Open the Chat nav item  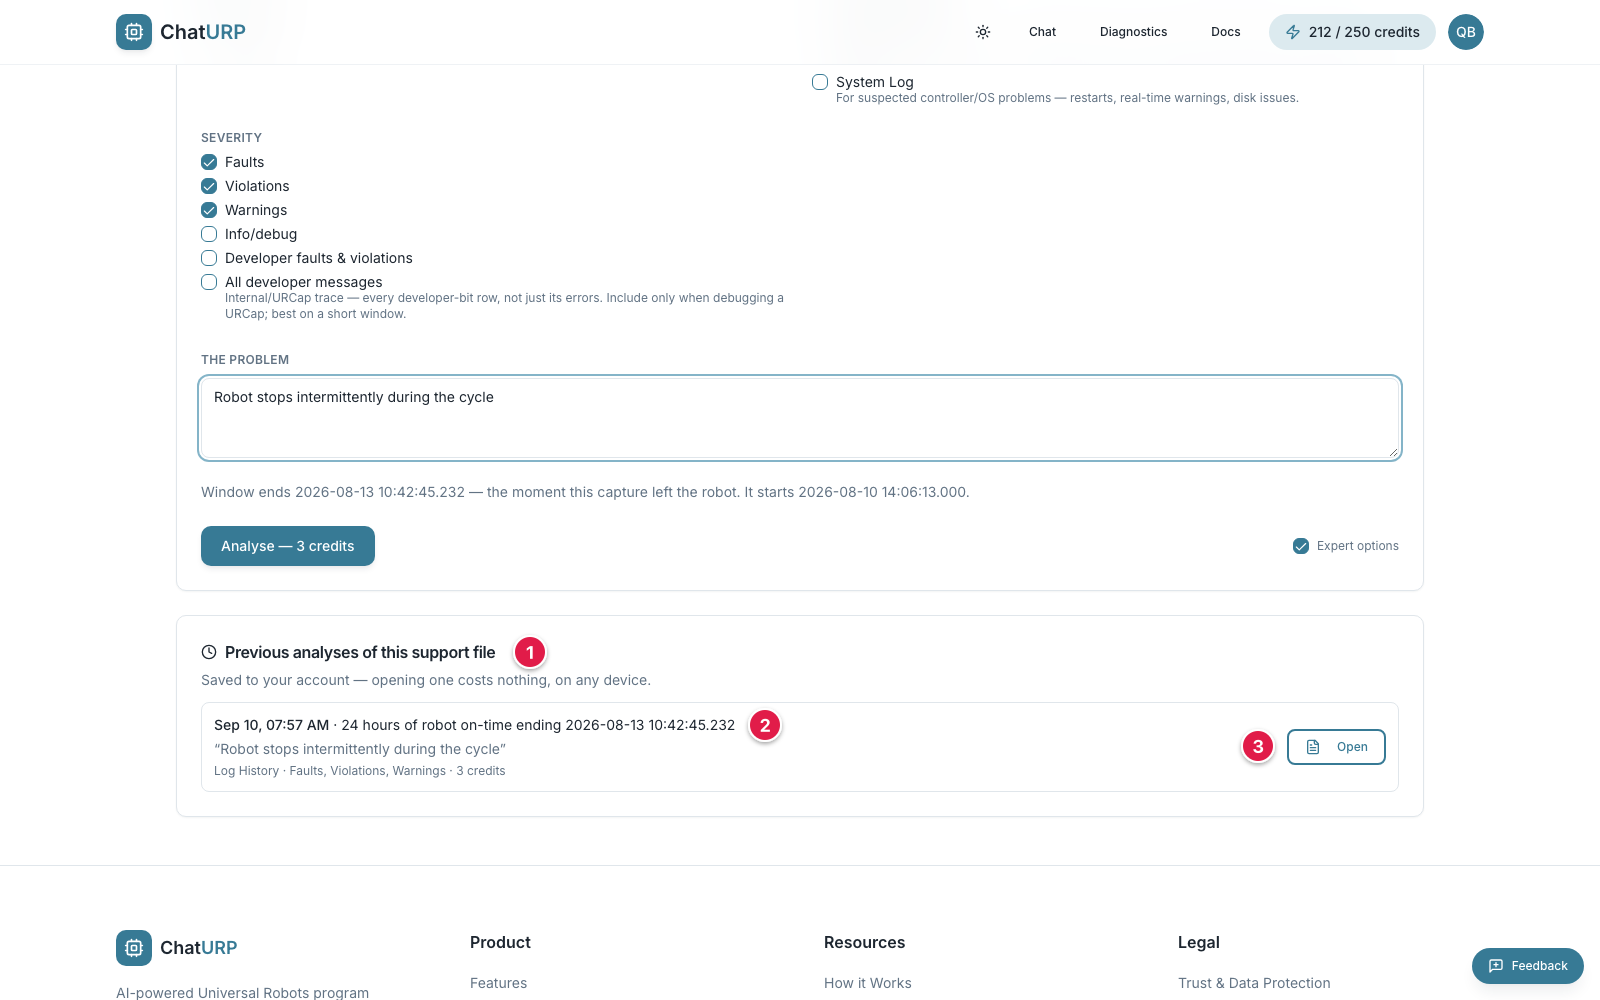(1042, 32)
